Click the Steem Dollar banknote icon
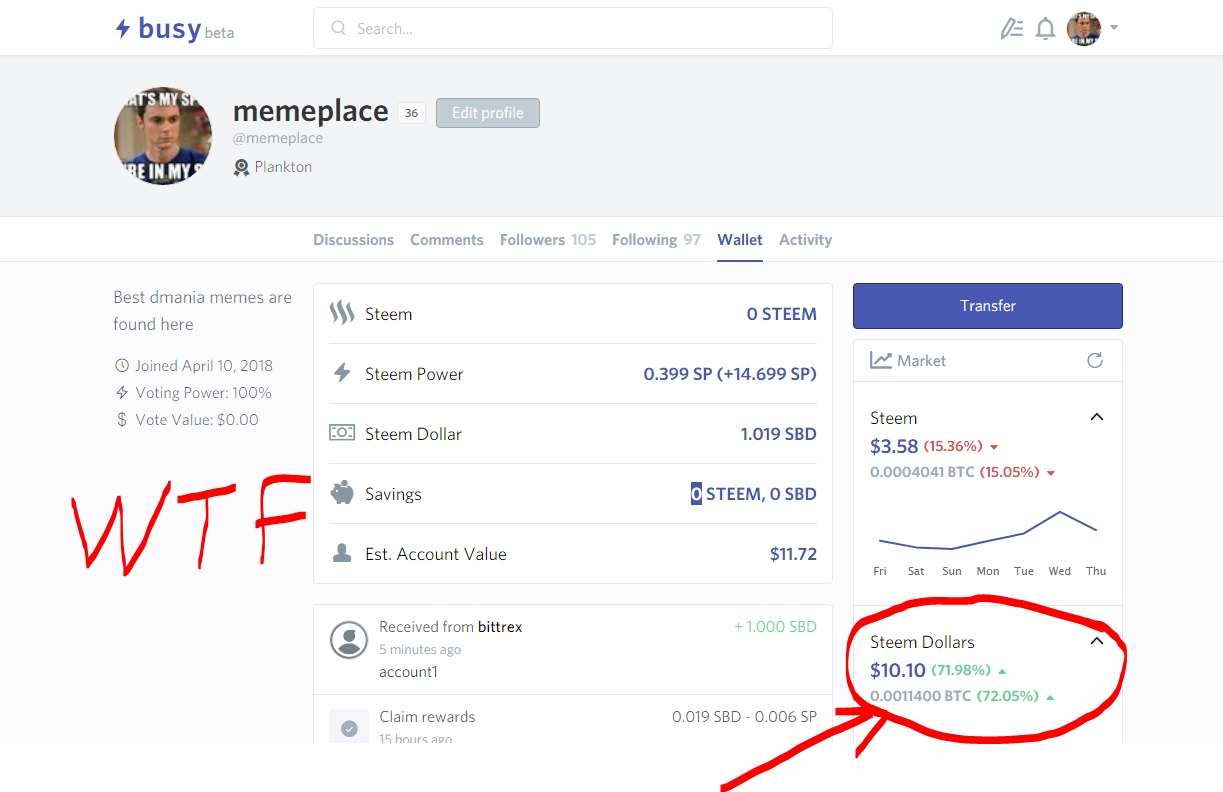Viewport: 1223px width, 792px height. (x=342, y=433)
